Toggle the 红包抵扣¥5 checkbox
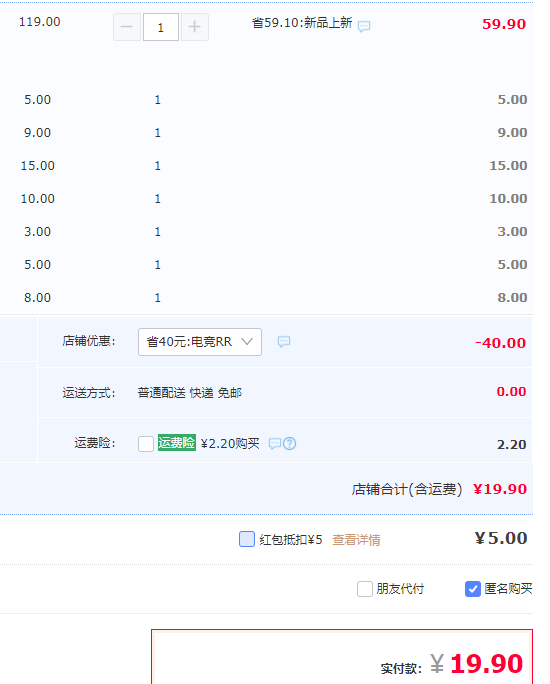This screenshot has width=550, height=684. [247, 539]
